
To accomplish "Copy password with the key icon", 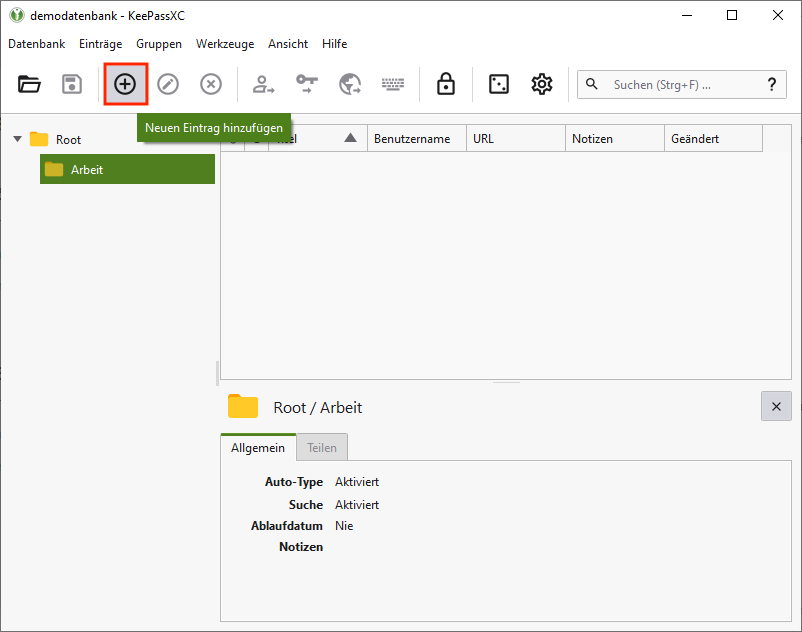I will pyautogui.click(x=306, y=85).
